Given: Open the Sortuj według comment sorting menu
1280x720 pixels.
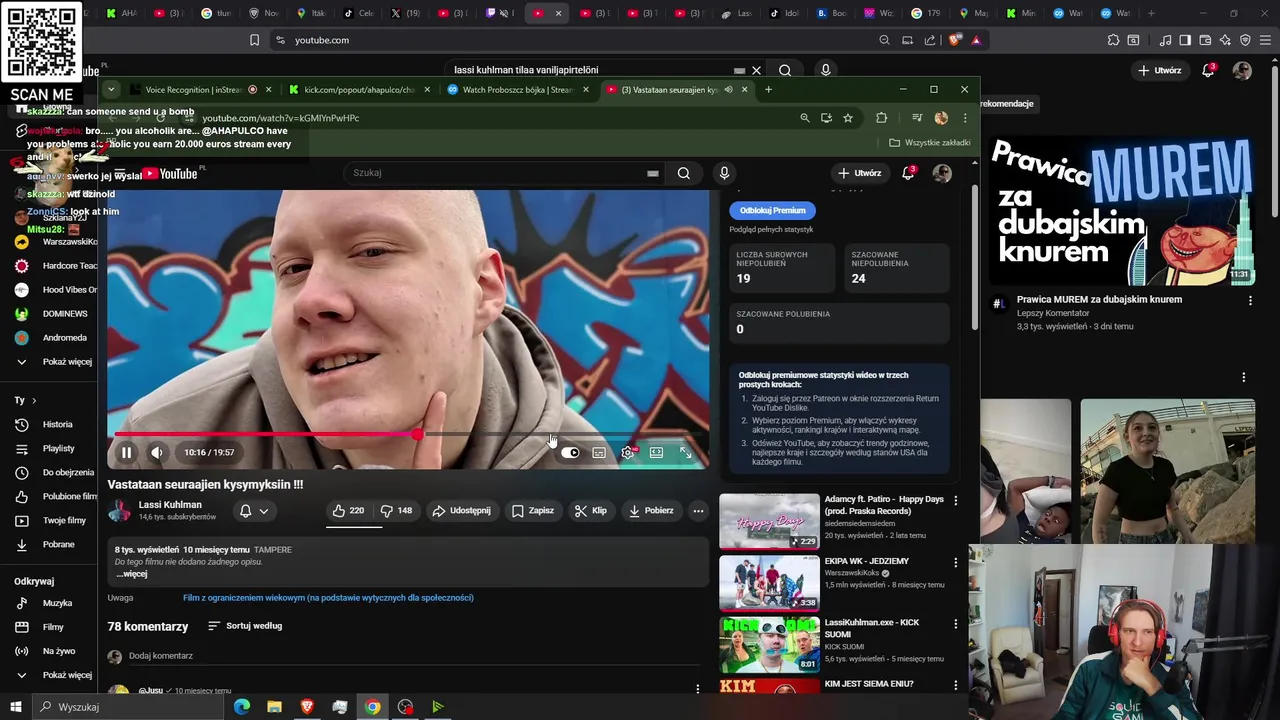Looking at the screenshot, I should click(x=245, y=626).
